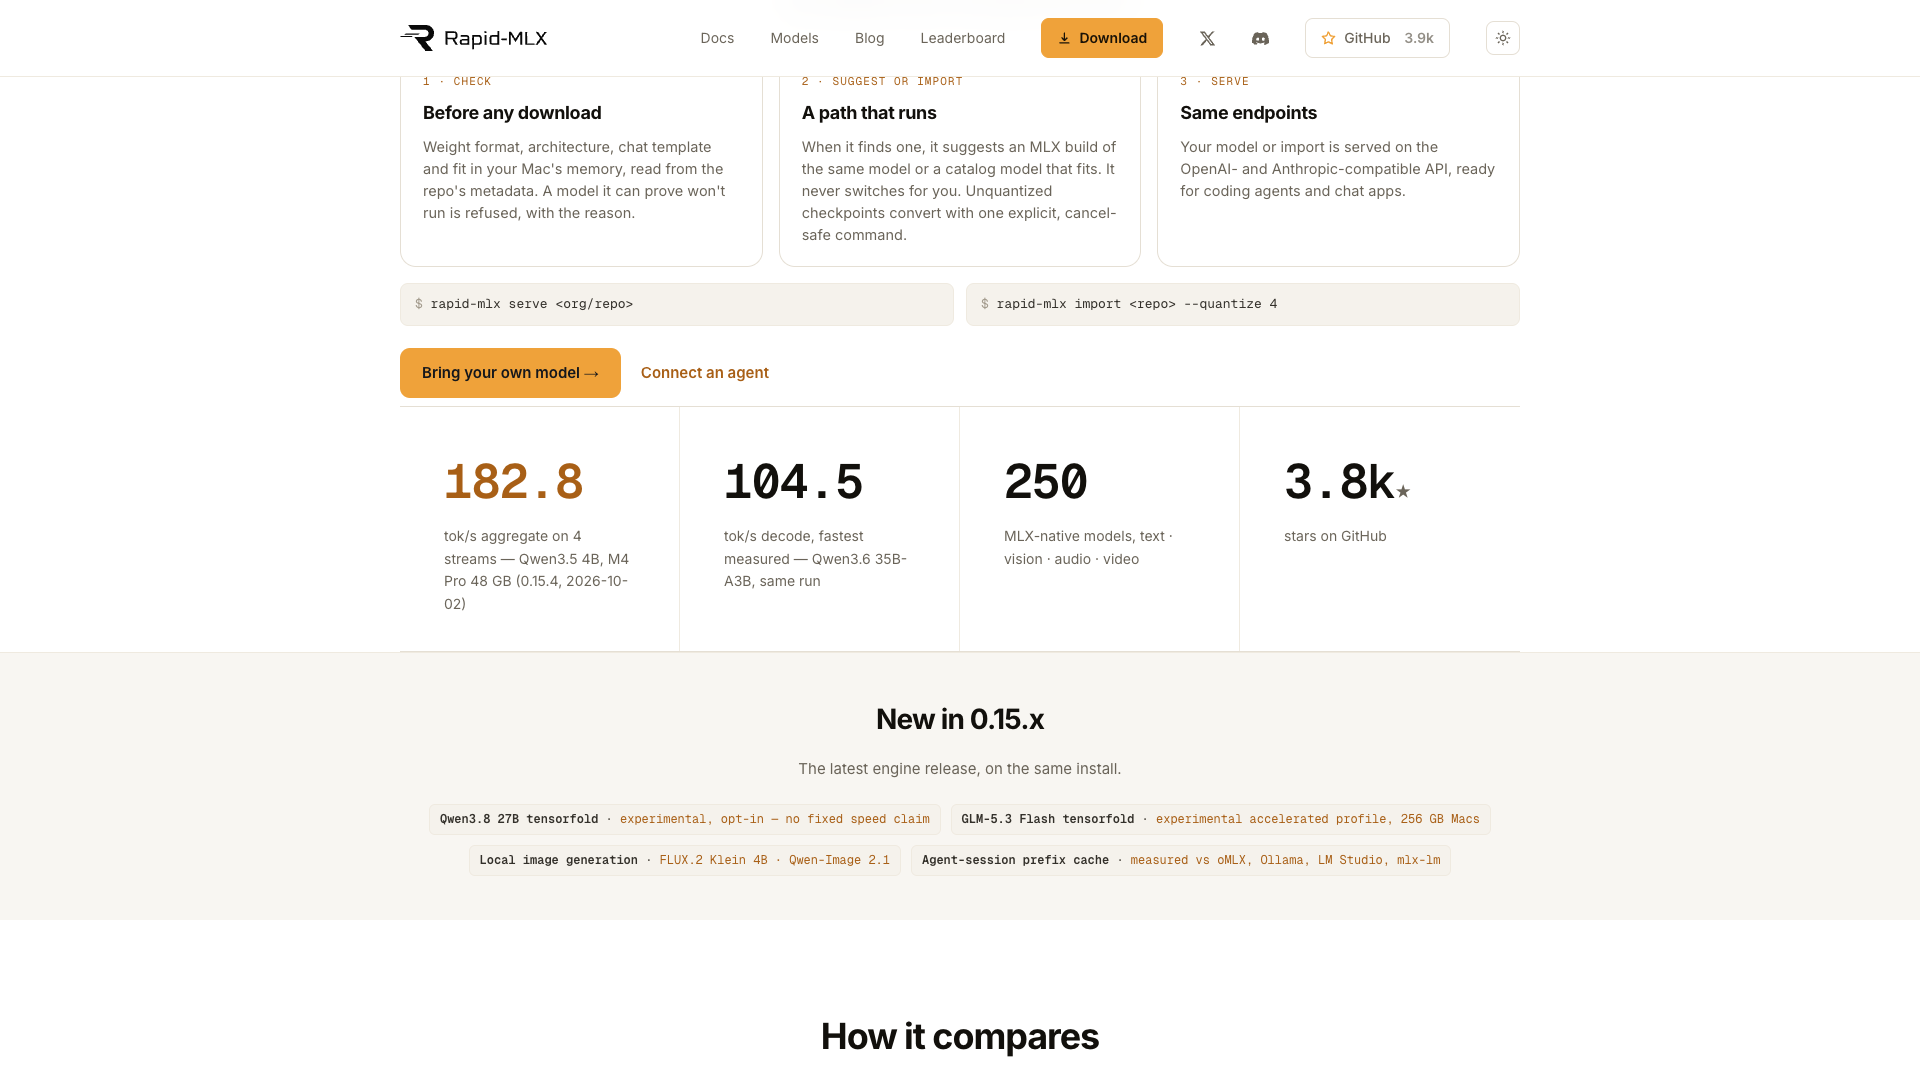Select the rapid-mlx import --quantize command box
Screen dimensions: 1920x1080
pos(1242,304)
